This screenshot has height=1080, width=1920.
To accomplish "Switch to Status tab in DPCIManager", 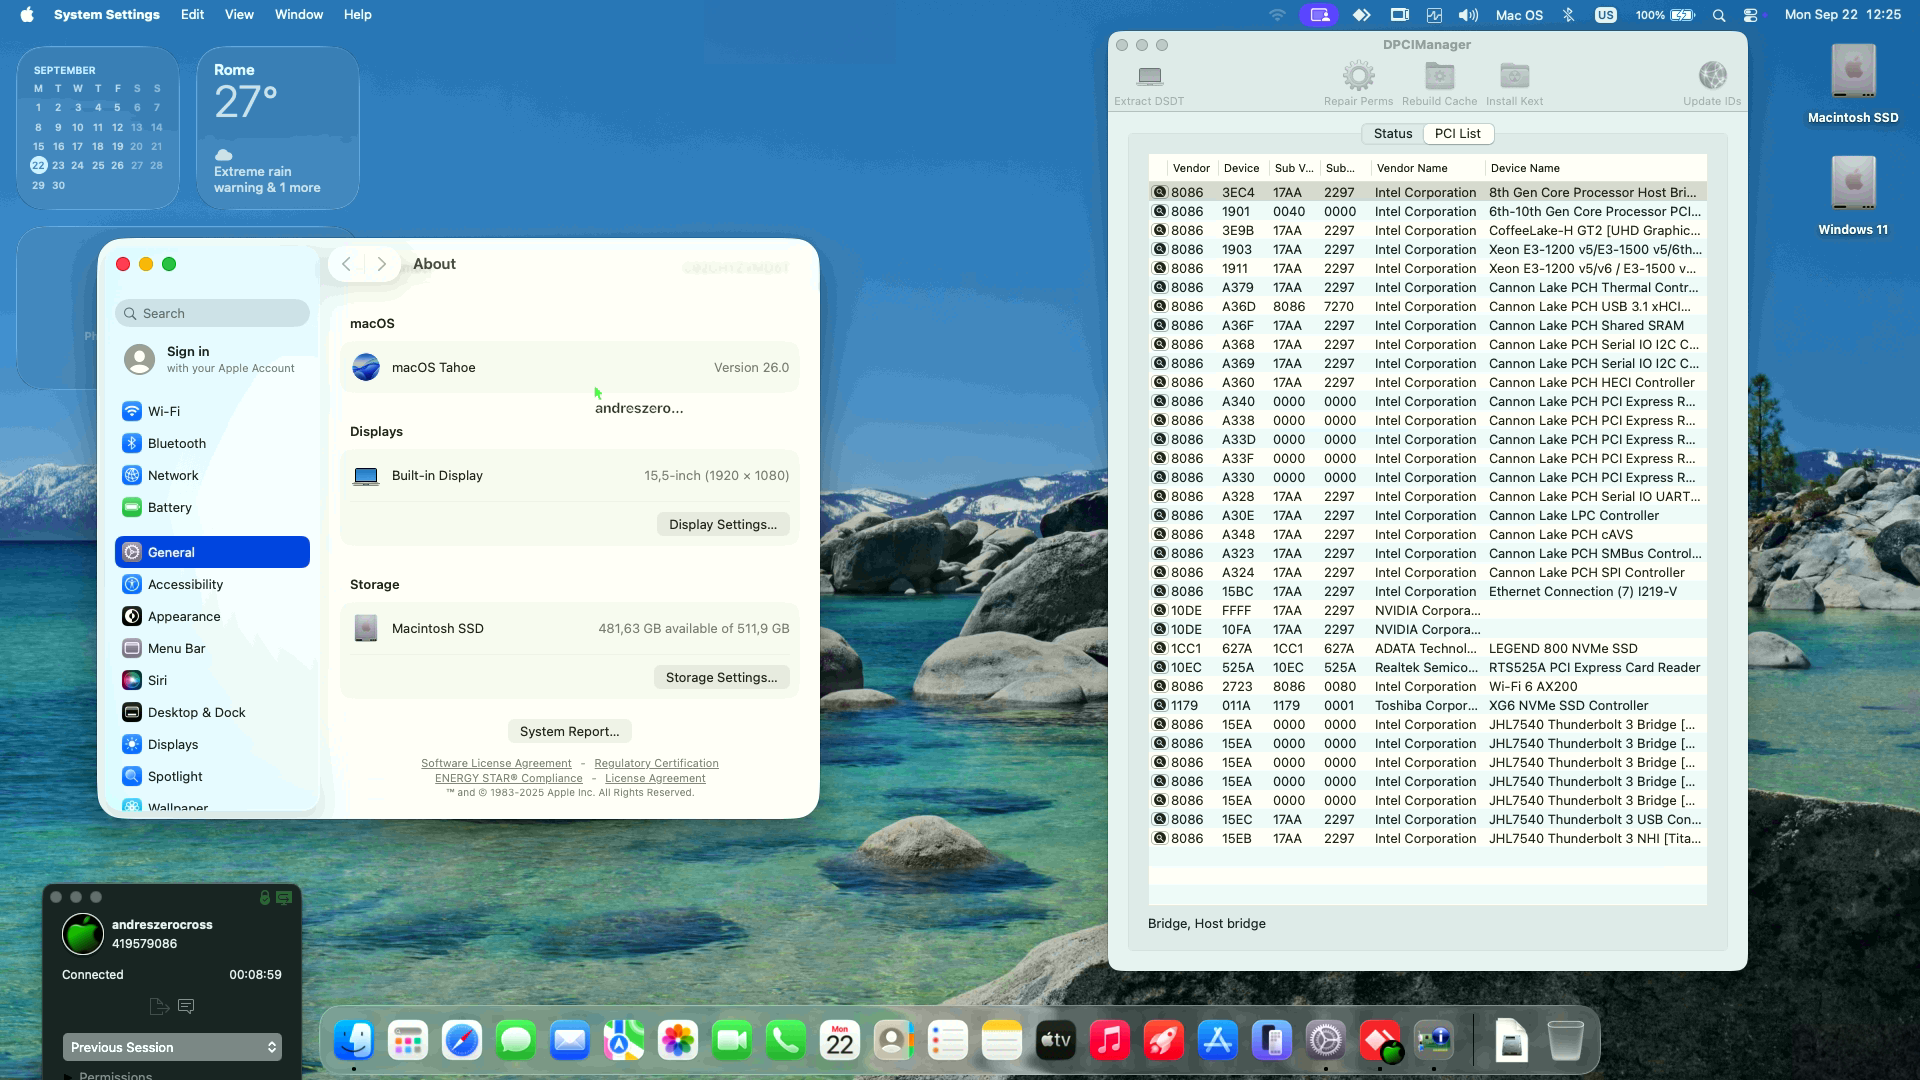I will [1392, 134].
